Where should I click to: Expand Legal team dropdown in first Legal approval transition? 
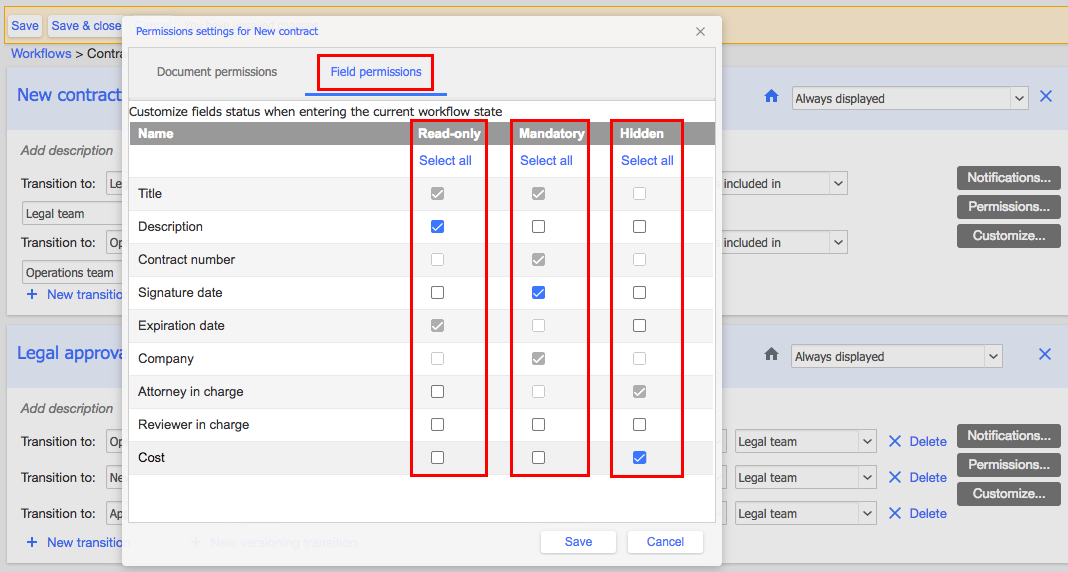805,442
